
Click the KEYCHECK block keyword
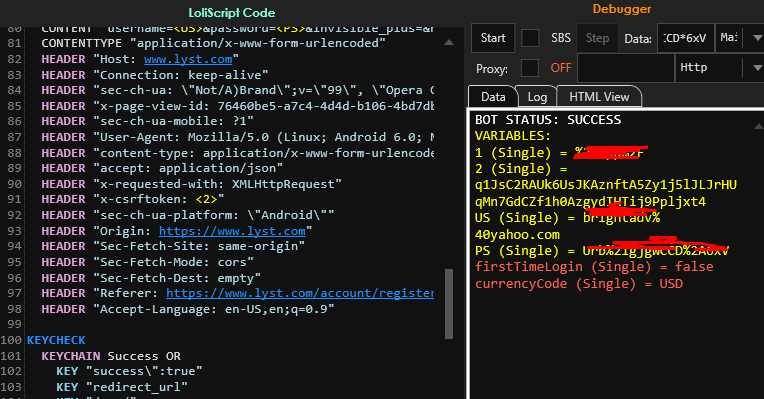(x=56, y=340)
